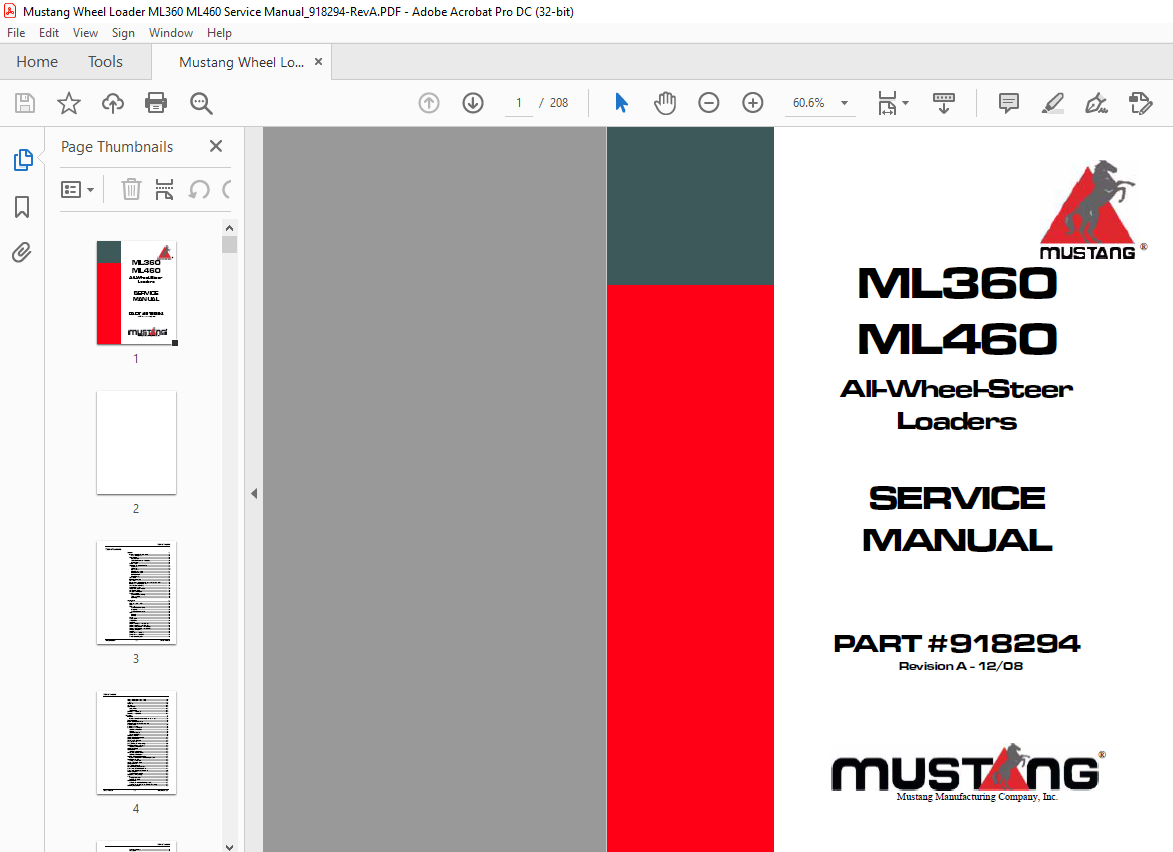The height and width of the screenshot is (852, 1173).
Task: Click the page number input field
Action: pos(518,103)
